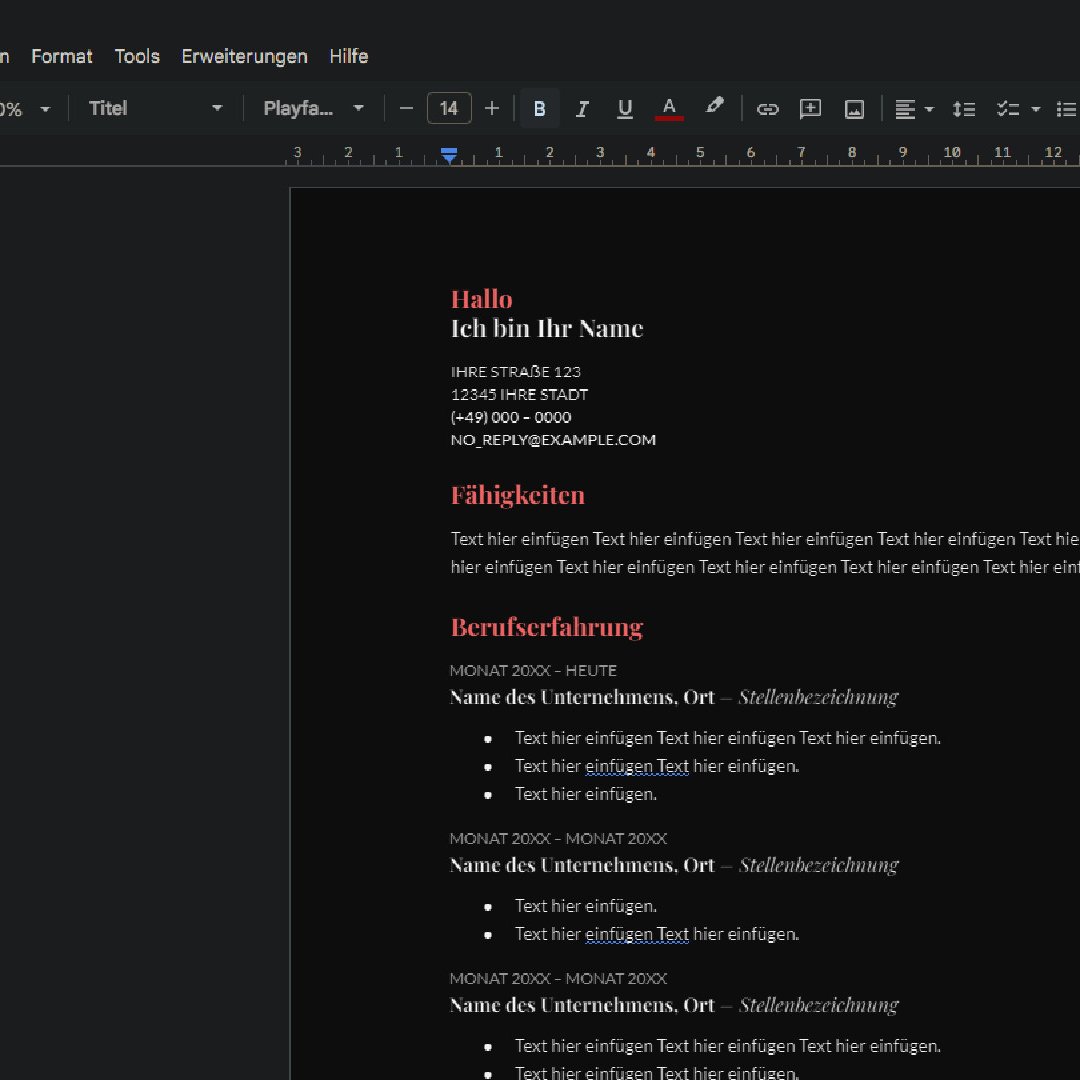The image size is (1080, 1080).
Task: Open the Format menu
Action: tap(62, 56)
